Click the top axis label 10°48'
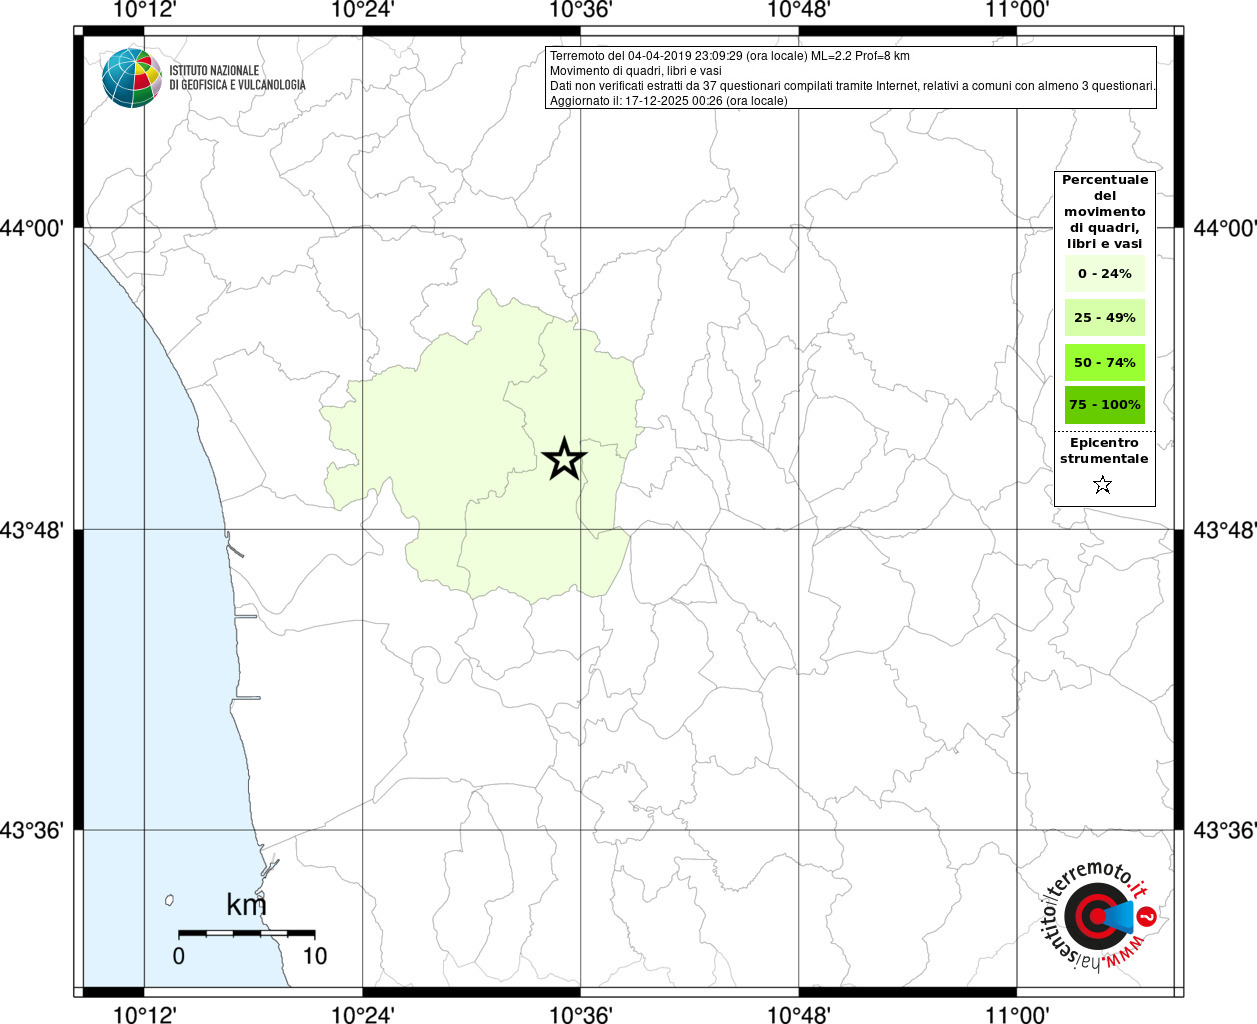The width and height of the screenshot is (1257, 1024). 799,10
